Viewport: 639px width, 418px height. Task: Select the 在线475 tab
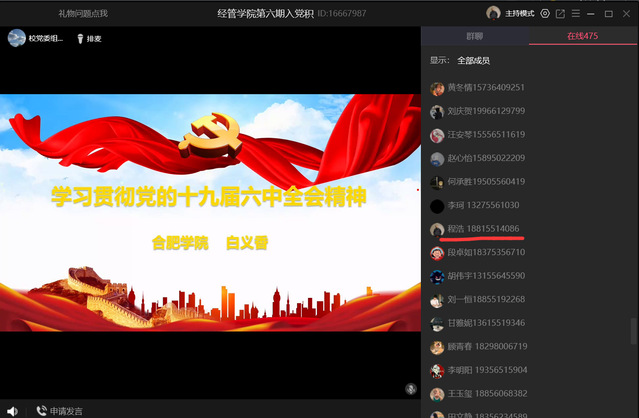click(583, 37)
